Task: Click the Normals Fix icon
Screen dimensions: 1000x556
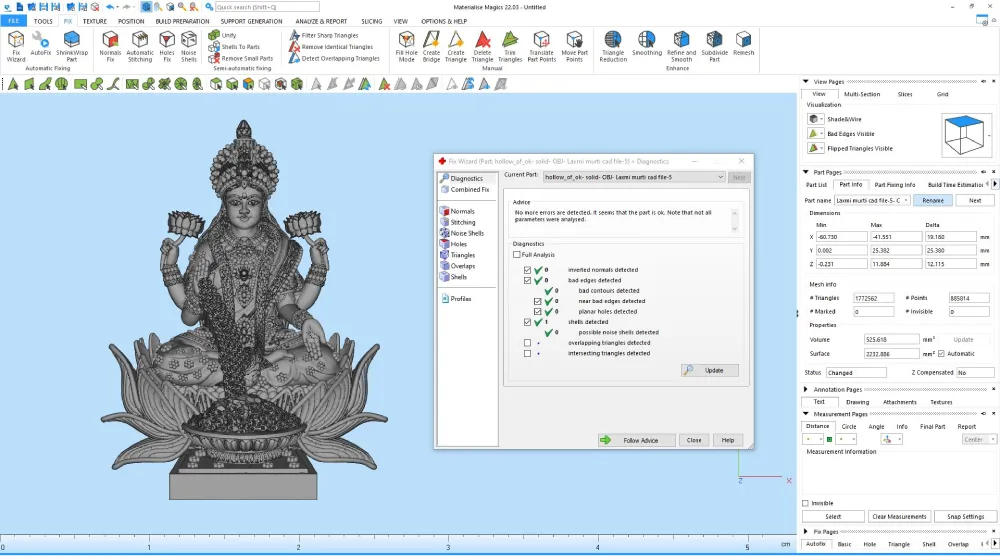Action: (110, 46)
